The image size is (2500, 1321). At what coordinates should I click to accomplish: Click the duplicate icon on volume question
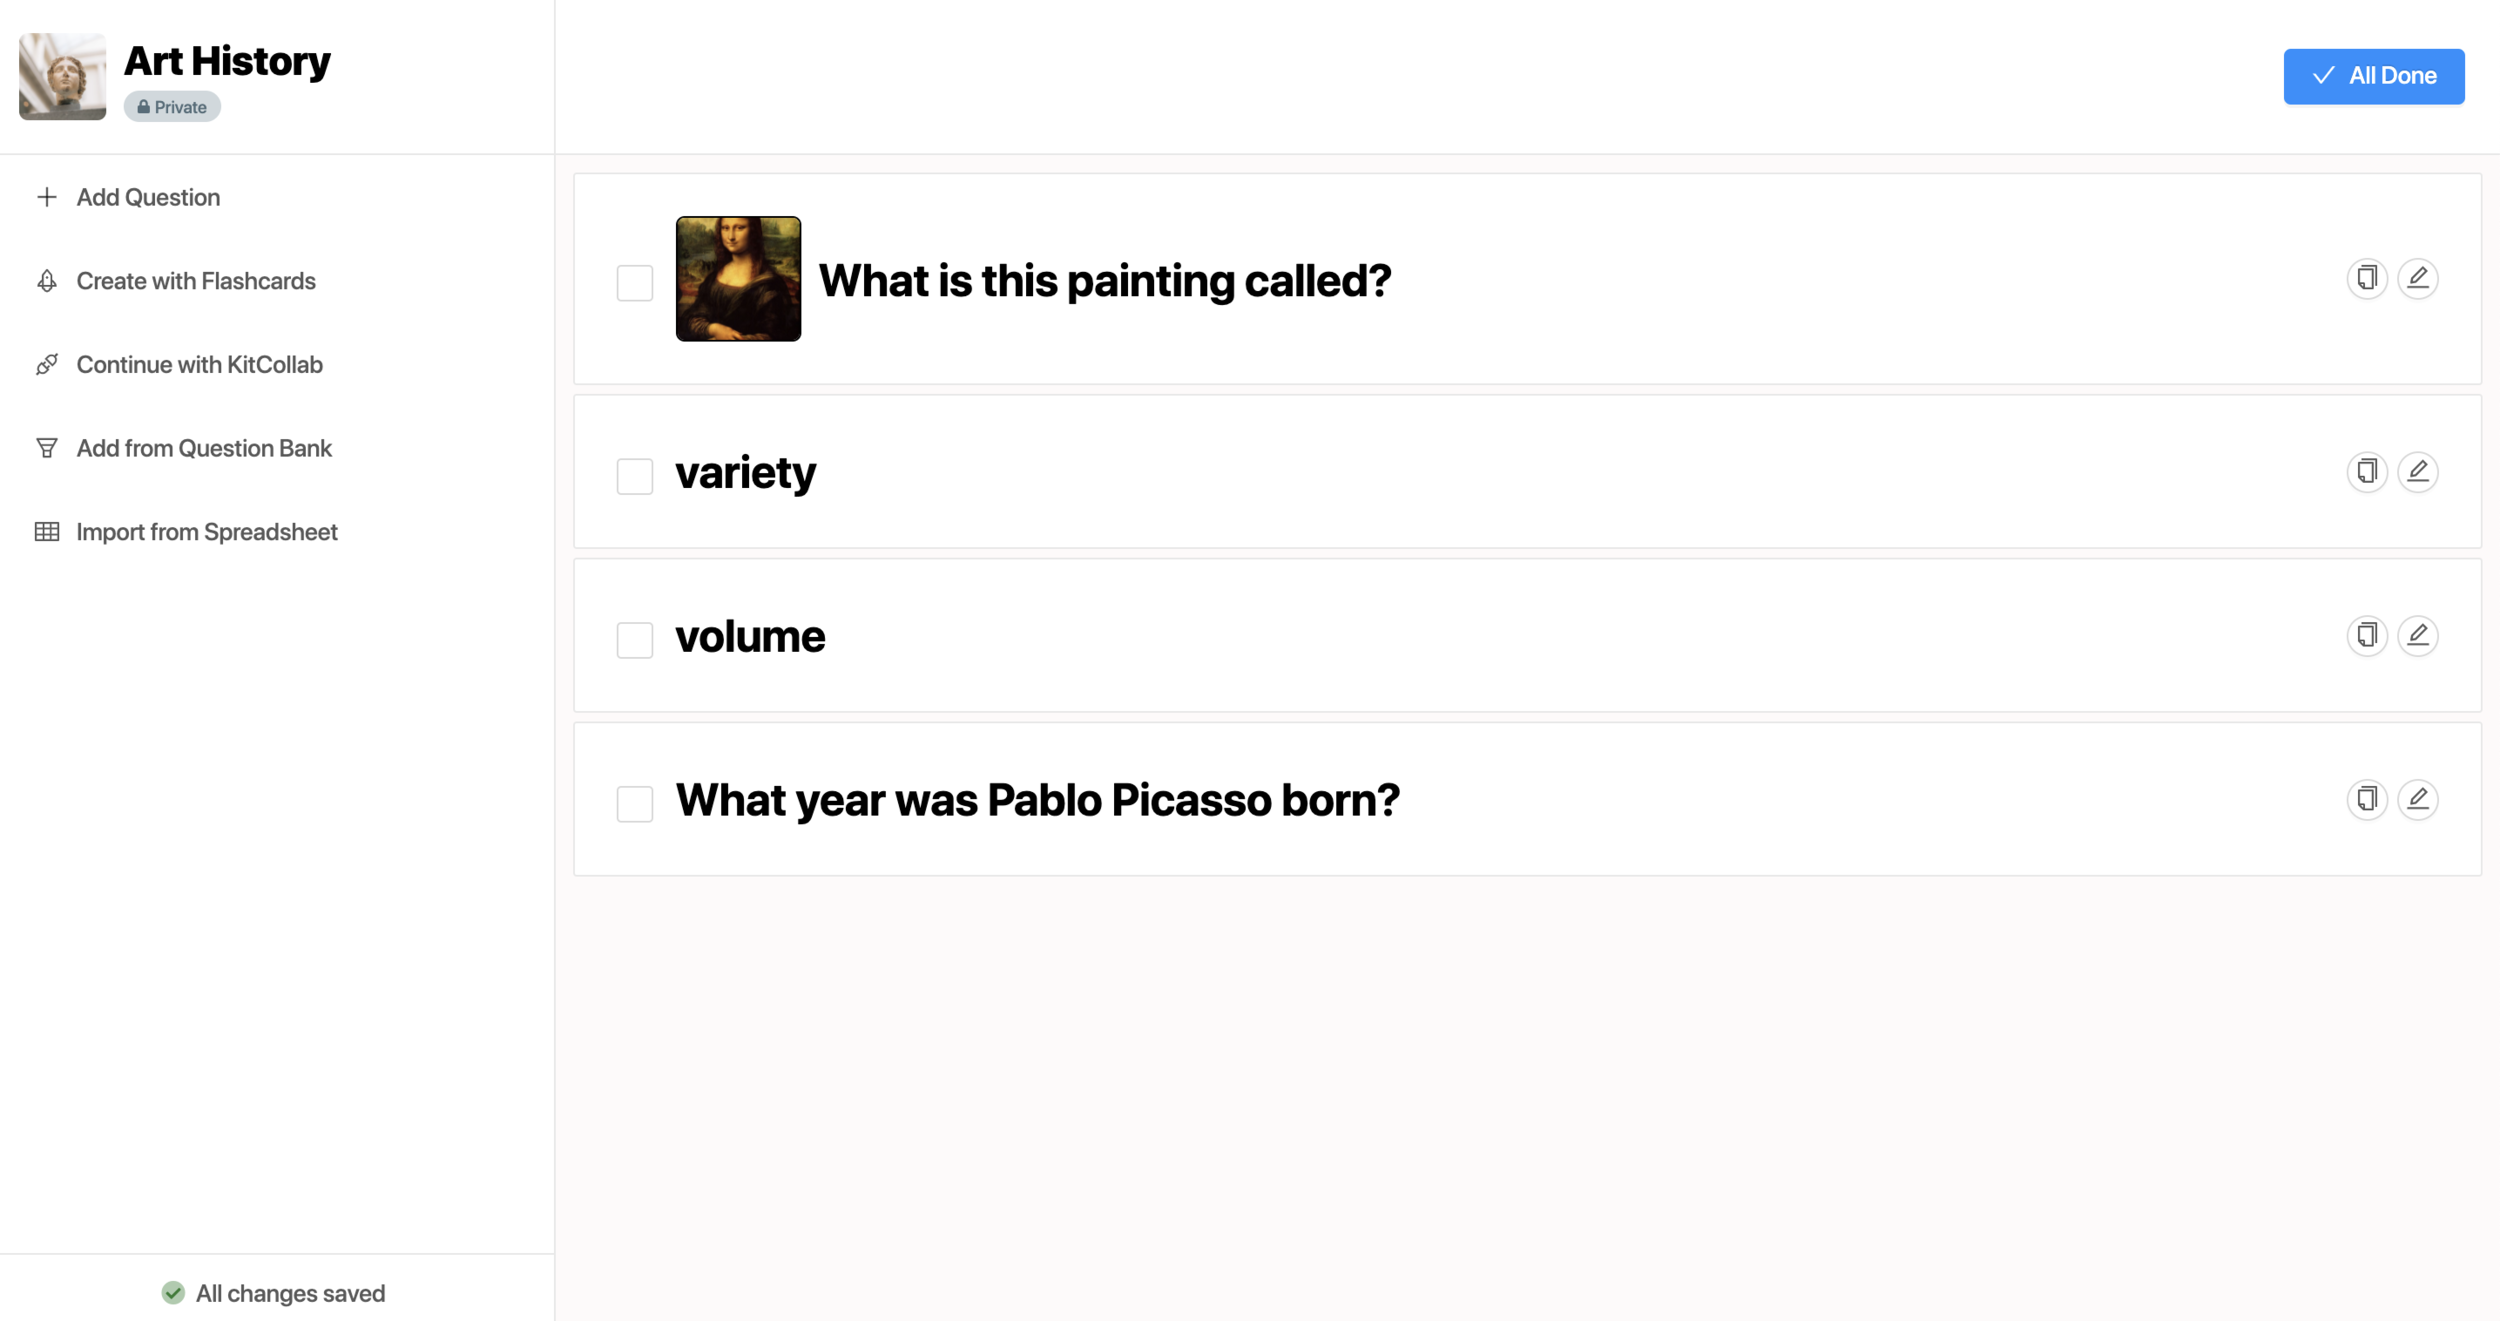coord(2368,635)
